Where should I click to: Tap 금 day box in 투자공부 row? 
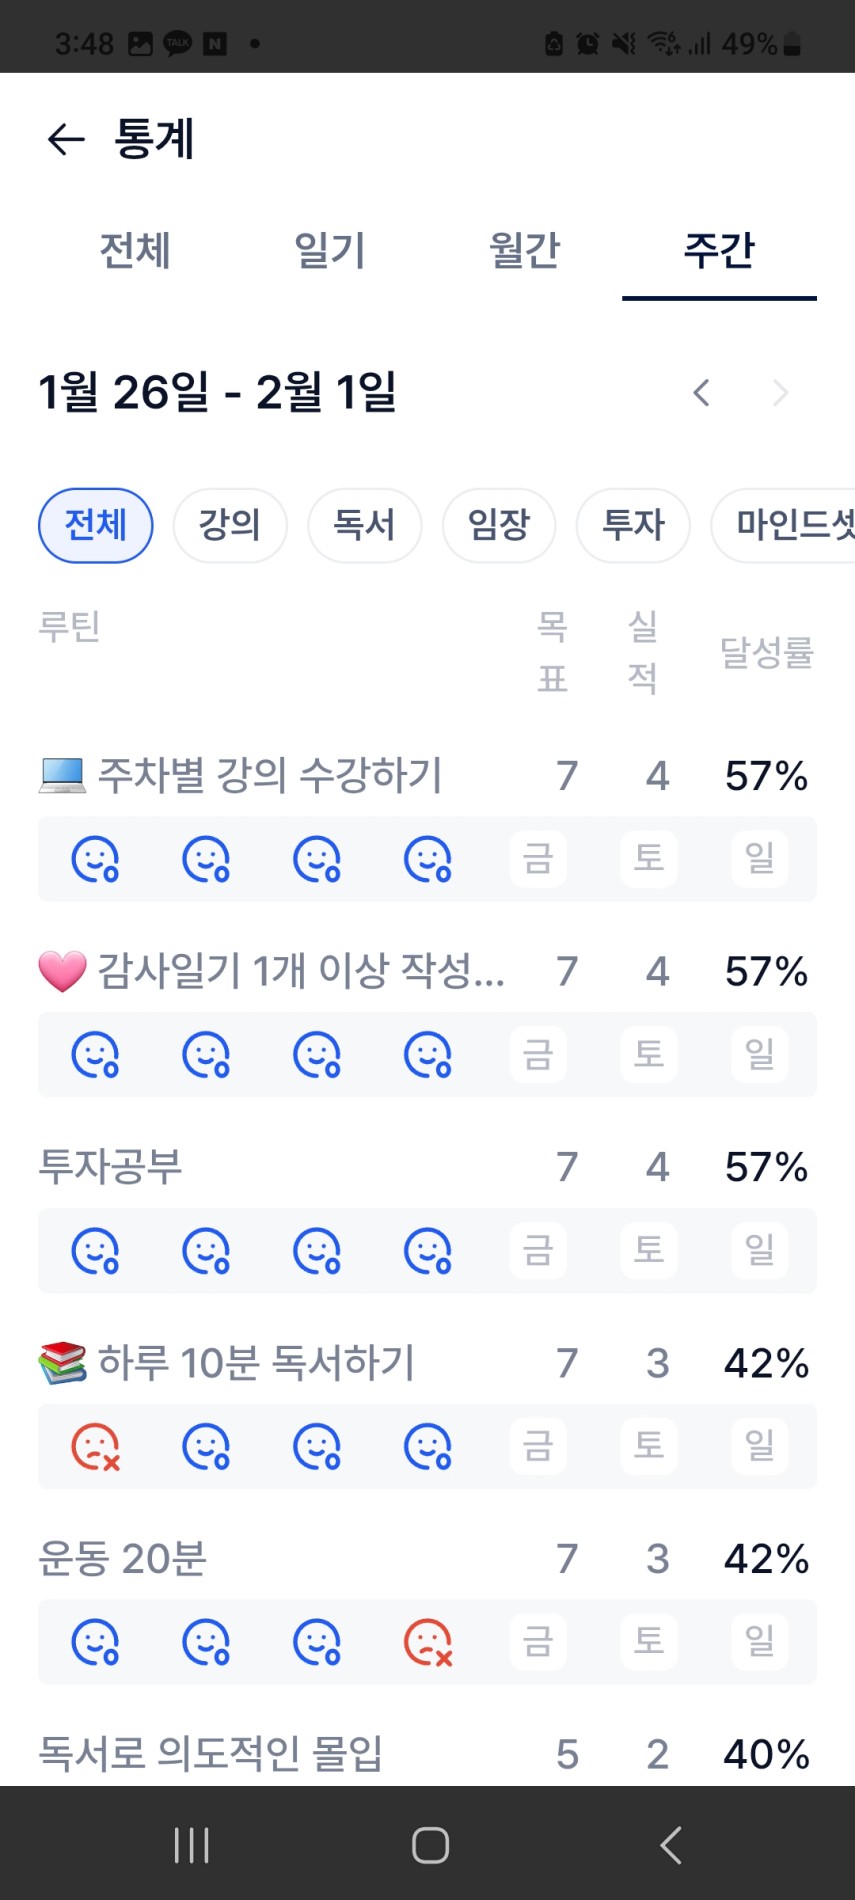538,1250
